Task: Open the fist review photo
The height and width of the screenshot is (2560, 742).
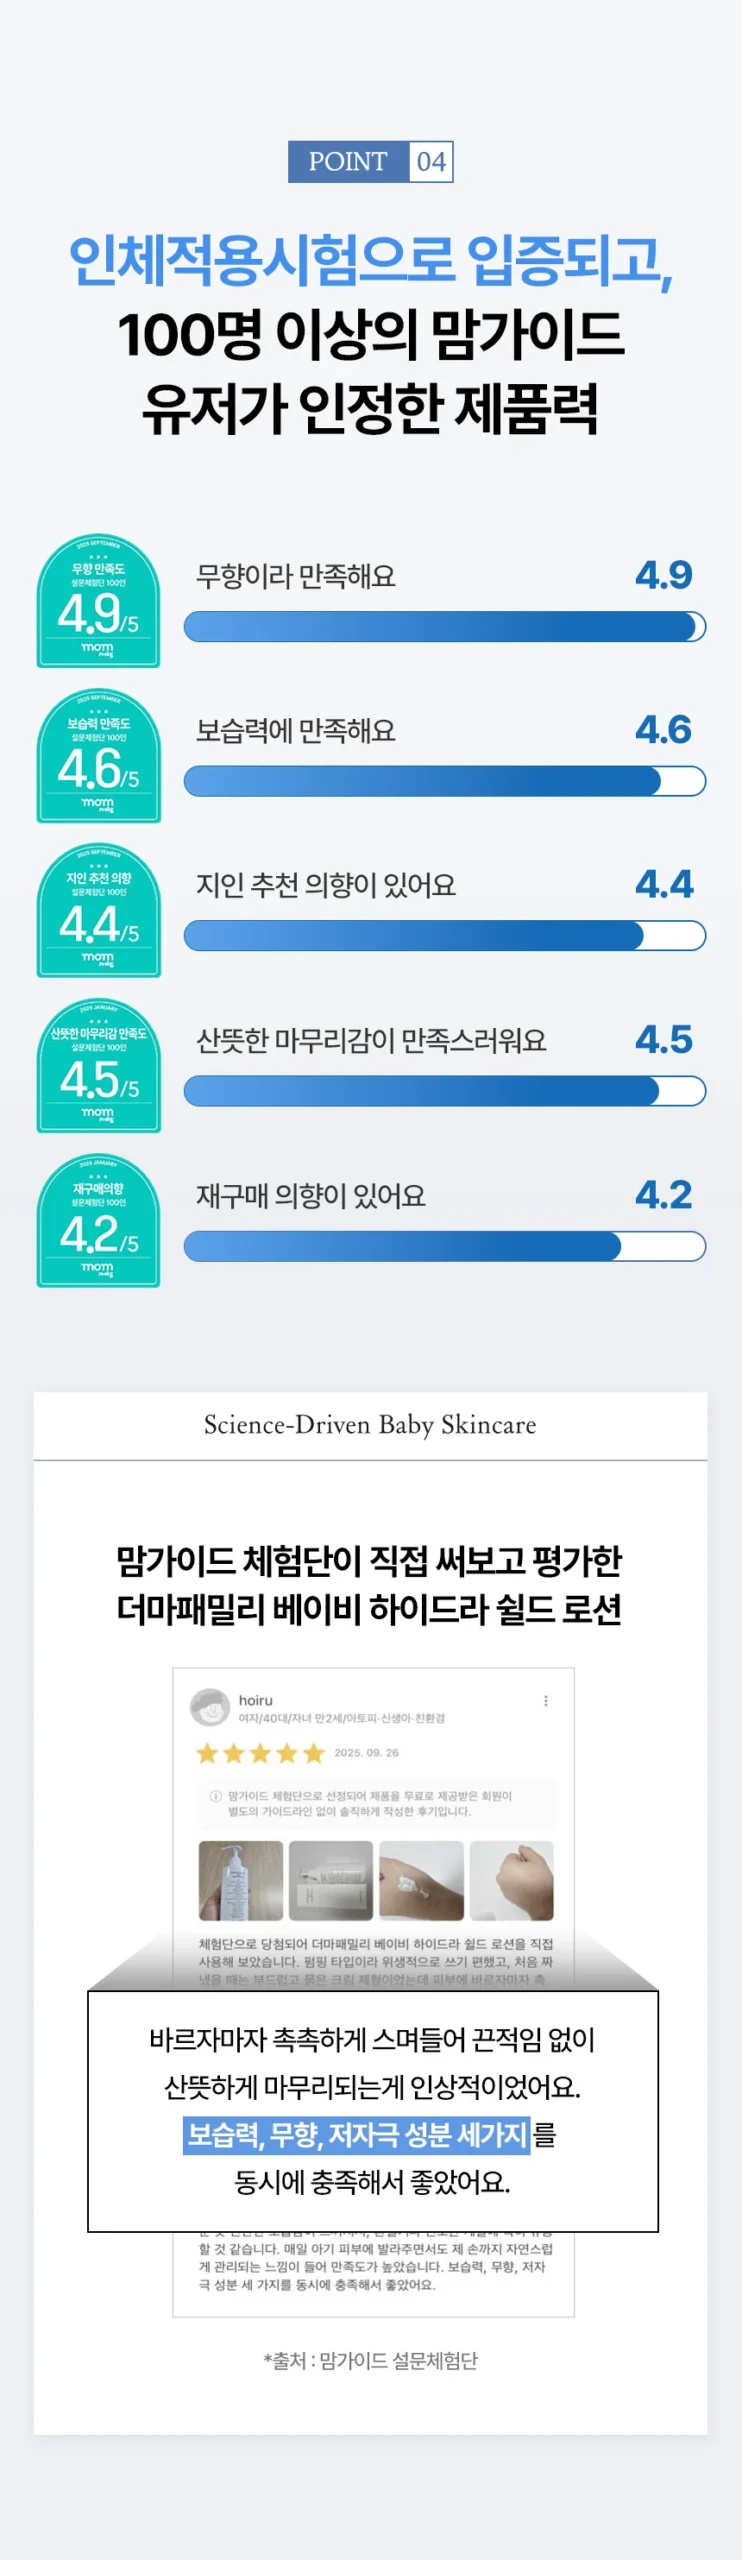Action: 511,1881
